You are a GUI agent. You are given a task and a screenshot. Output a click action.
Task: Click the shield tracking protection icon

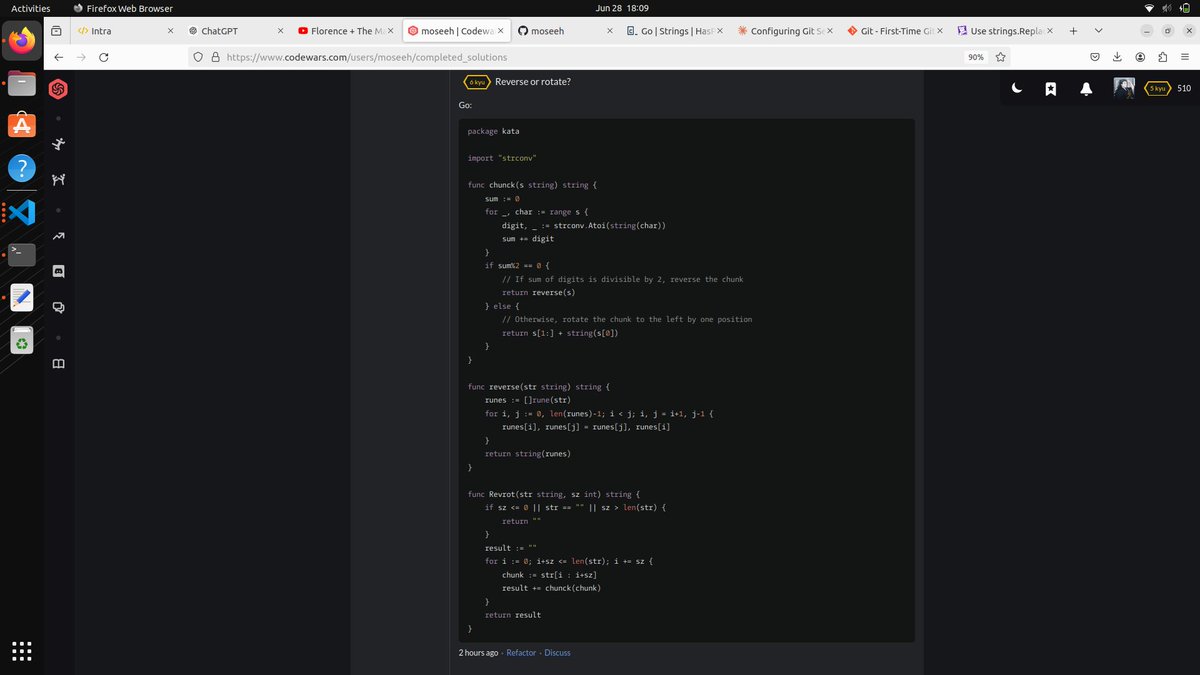pos(197,58)
